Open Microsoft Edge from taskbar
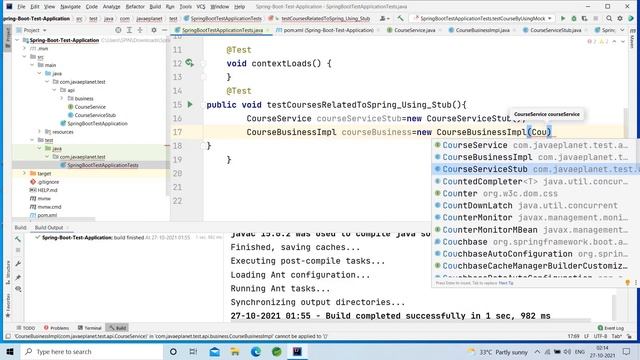Viewport: 640px width, 360px height. pos(256,351)
